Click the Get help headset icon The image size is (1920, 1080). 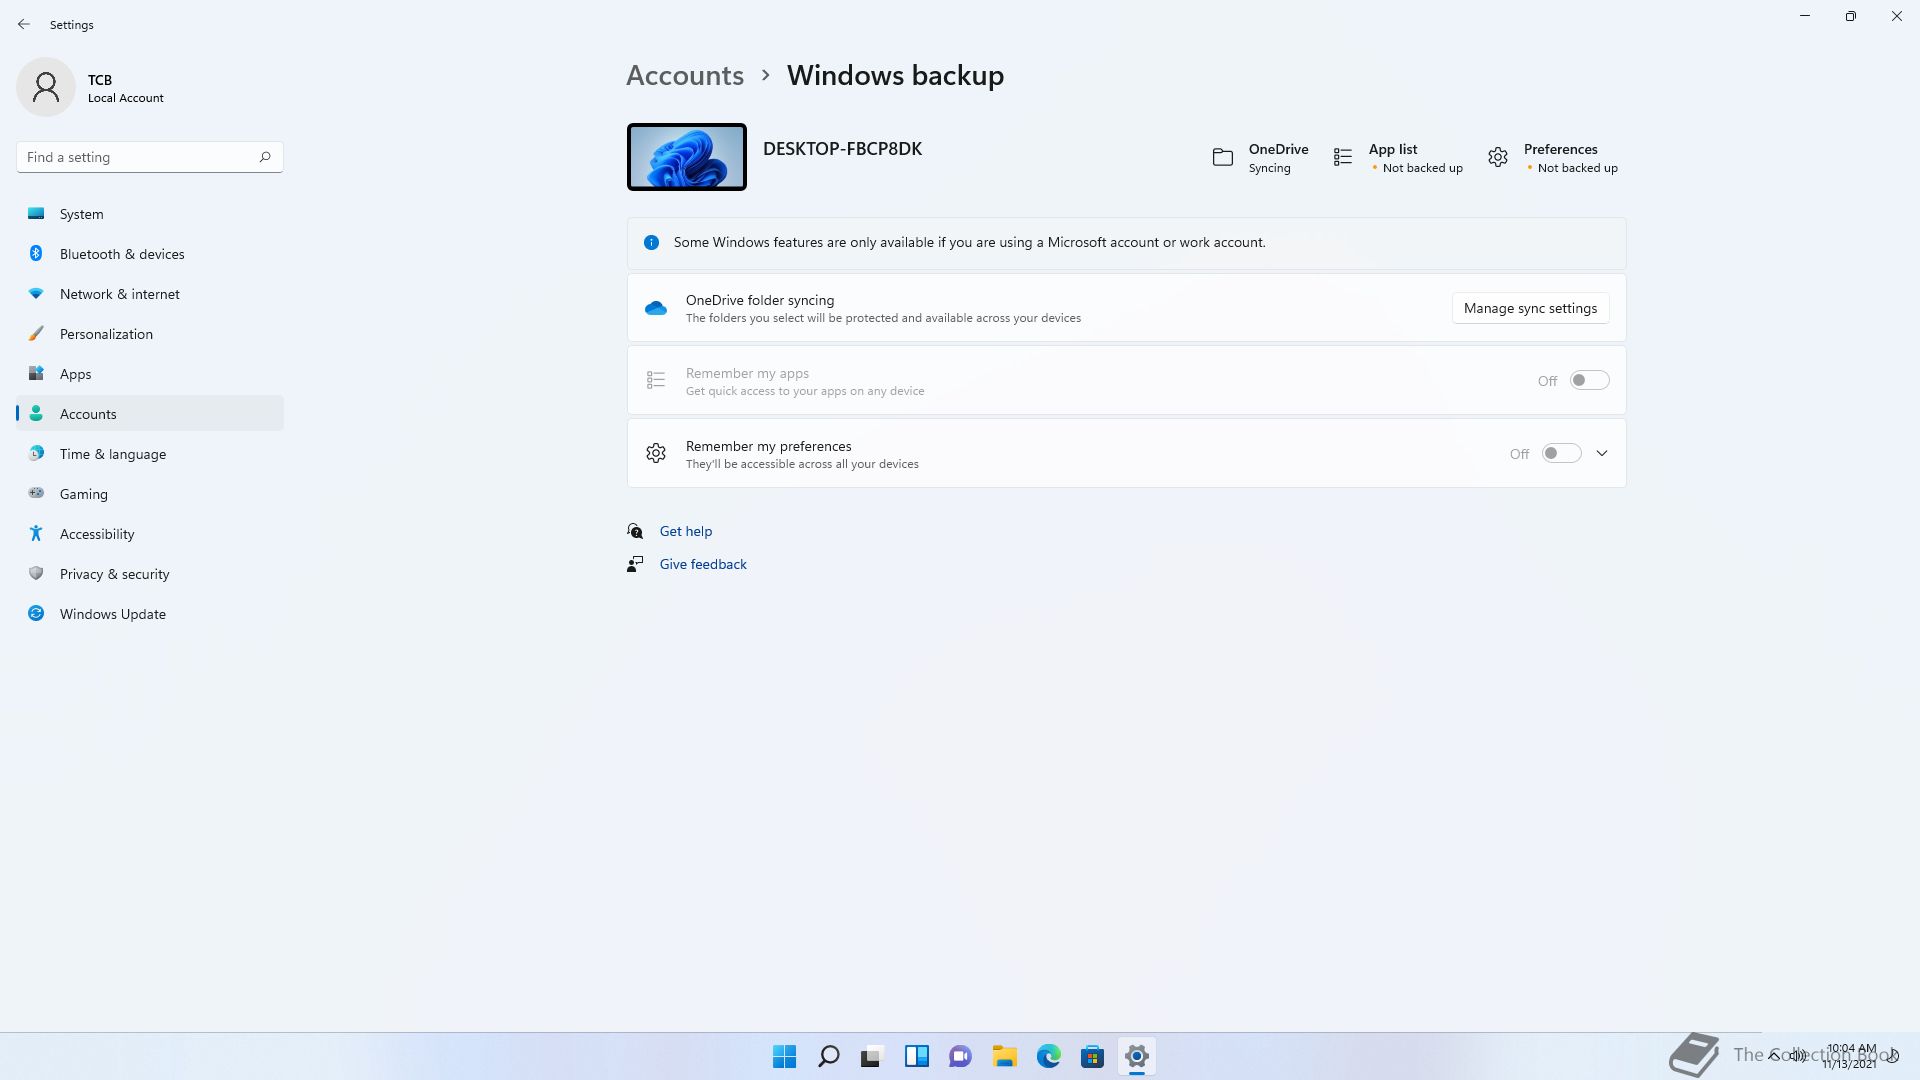tap(635, 531)
